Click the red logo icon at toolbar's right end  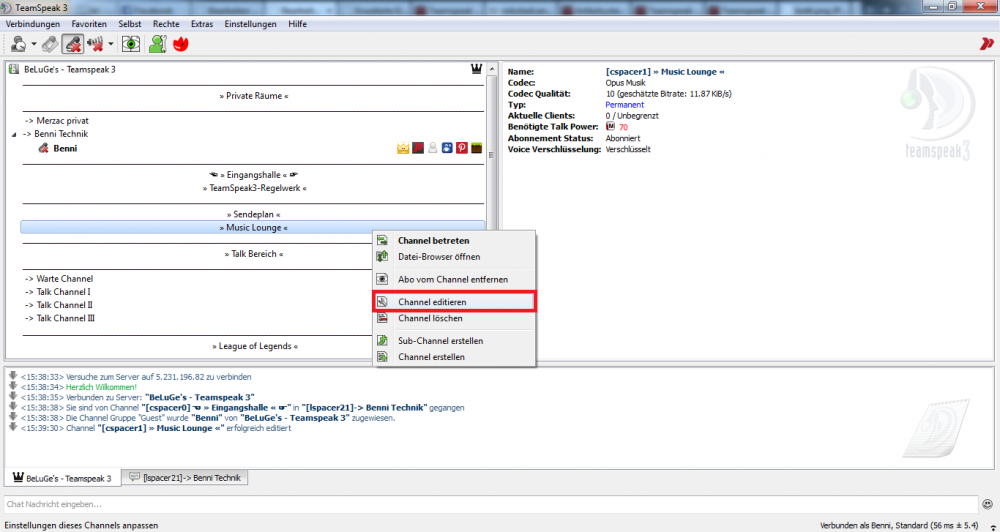pos(987,44)
